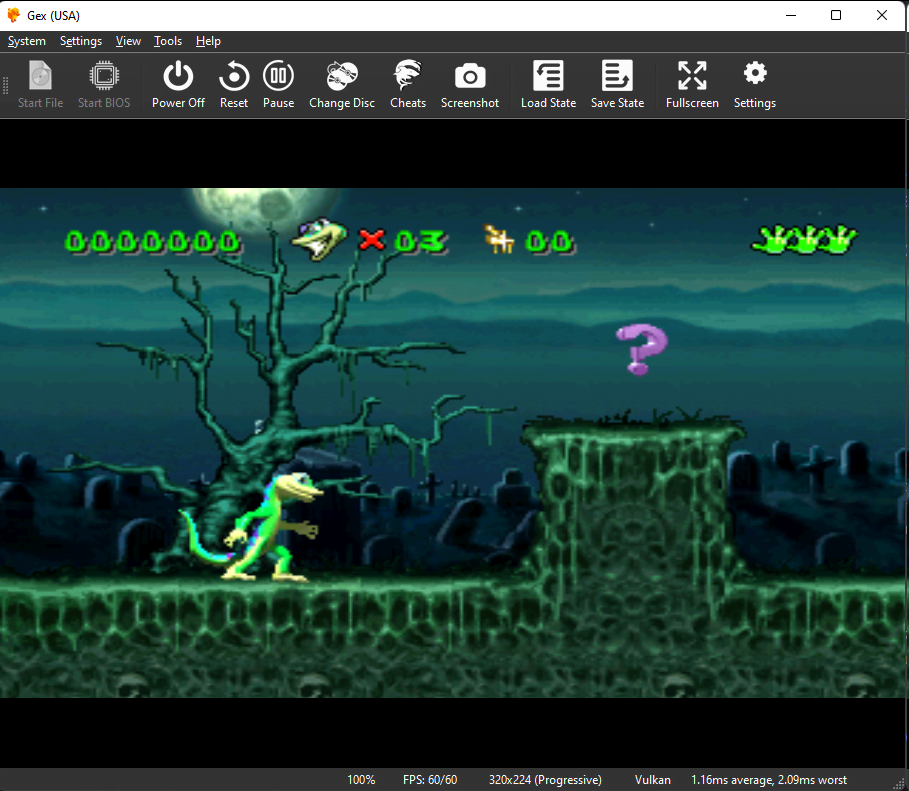Open the Save State toolbar button
909x791 pixels.
tap(617, 85)
